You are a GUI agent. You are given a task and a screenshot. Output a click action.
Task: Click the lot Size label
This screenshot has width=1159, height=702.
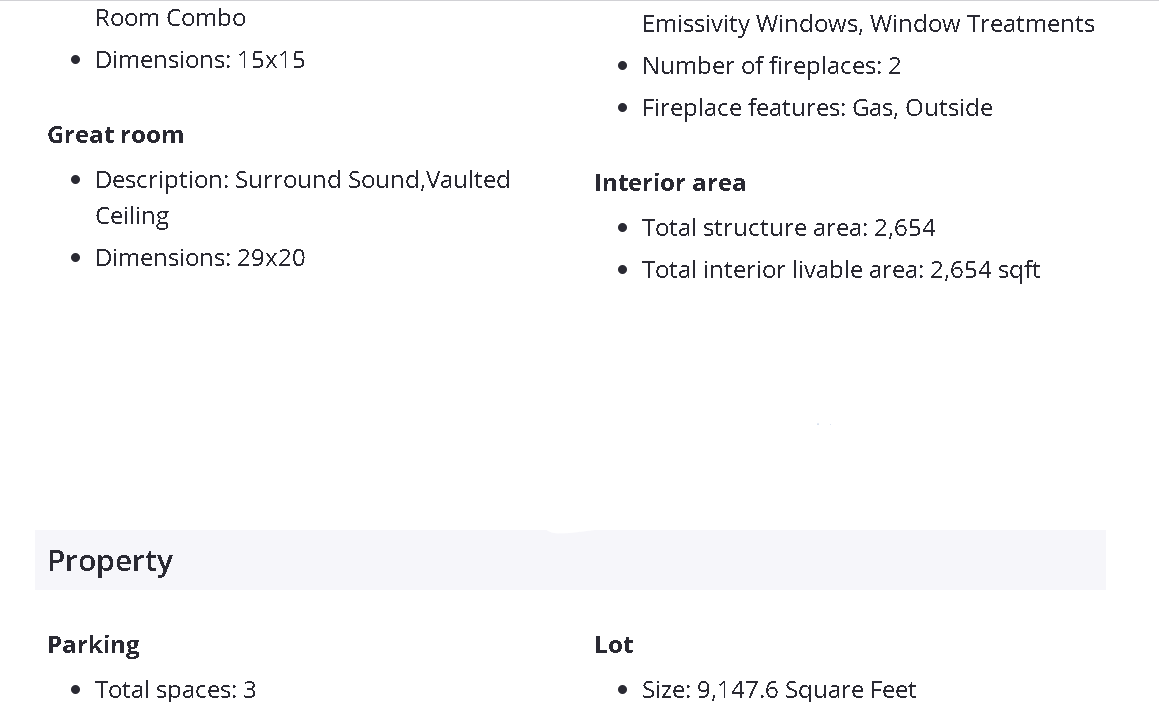tap(665, 690)
